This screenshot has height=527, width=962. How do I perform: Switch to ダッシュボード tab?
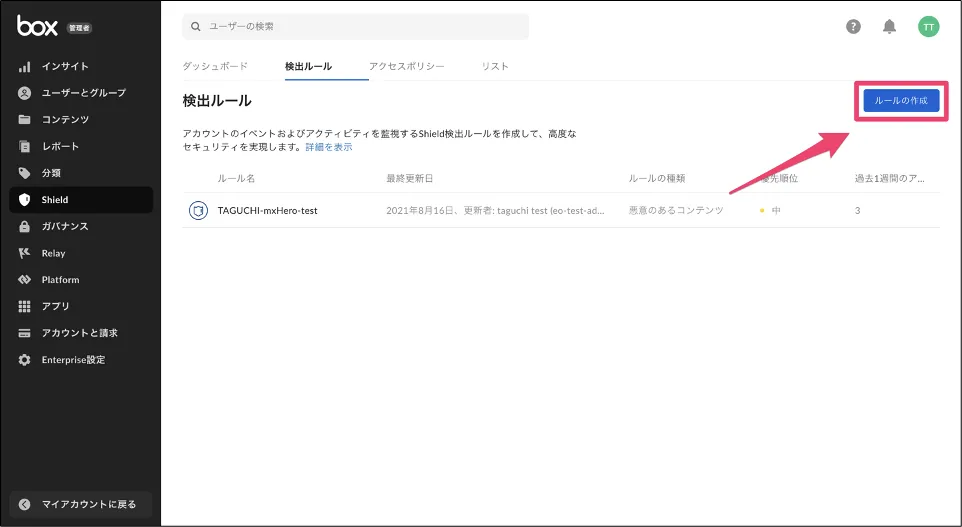pos(214,66)
